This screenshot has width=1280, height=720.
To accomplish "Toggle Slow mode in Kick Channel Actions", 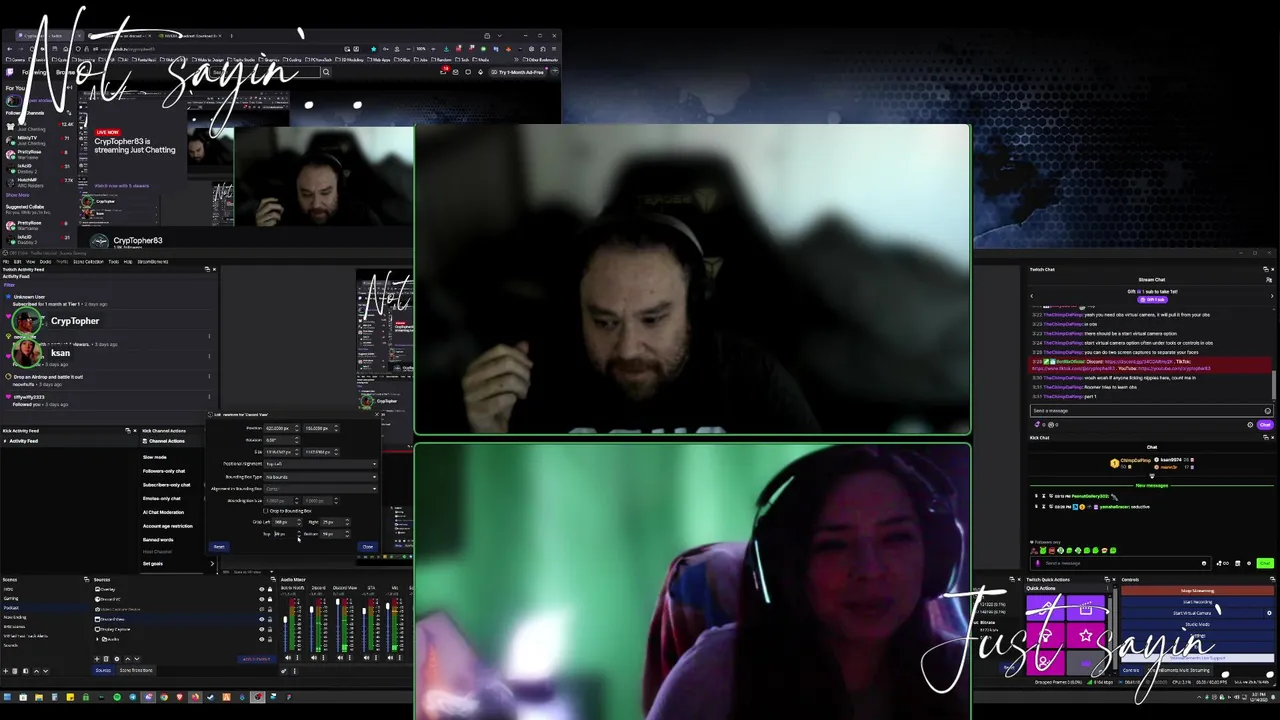I will pyautogui.click(x=155, y=457).
